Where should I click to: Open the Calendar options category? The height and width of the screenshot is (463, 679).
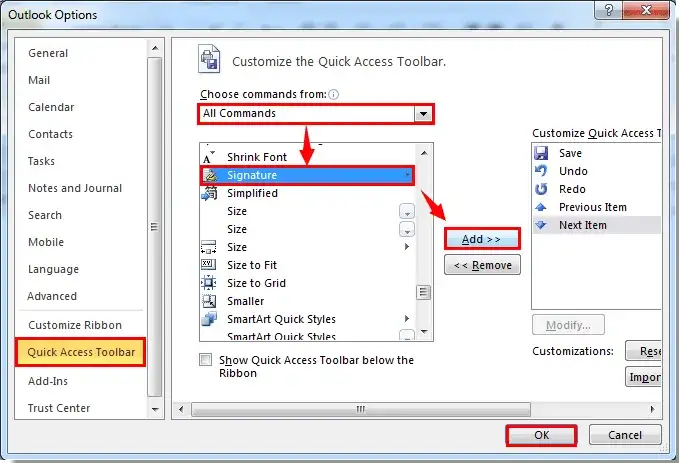pyautogui.click(x=51, y=107)
